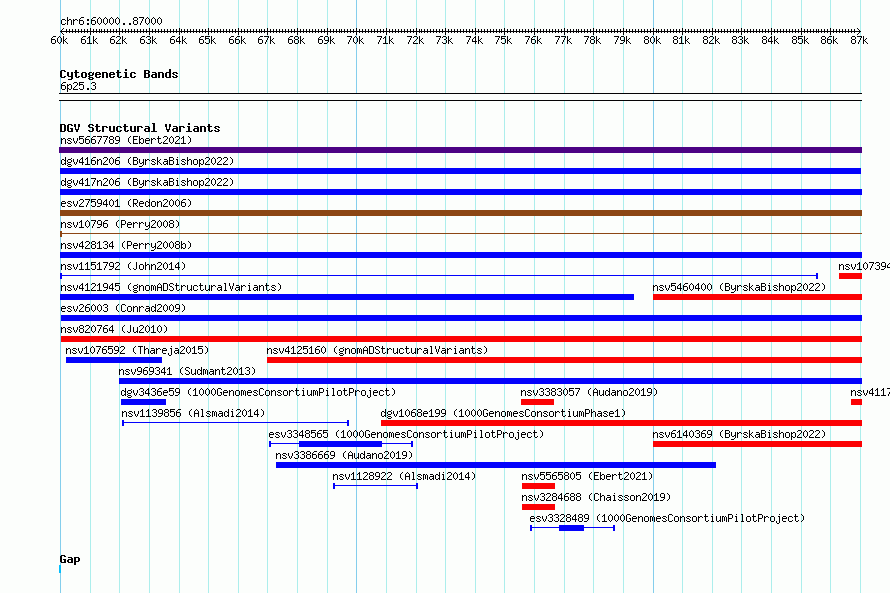
Task: Click the DGV Structural Variants track title
Action: click(140, 128)
